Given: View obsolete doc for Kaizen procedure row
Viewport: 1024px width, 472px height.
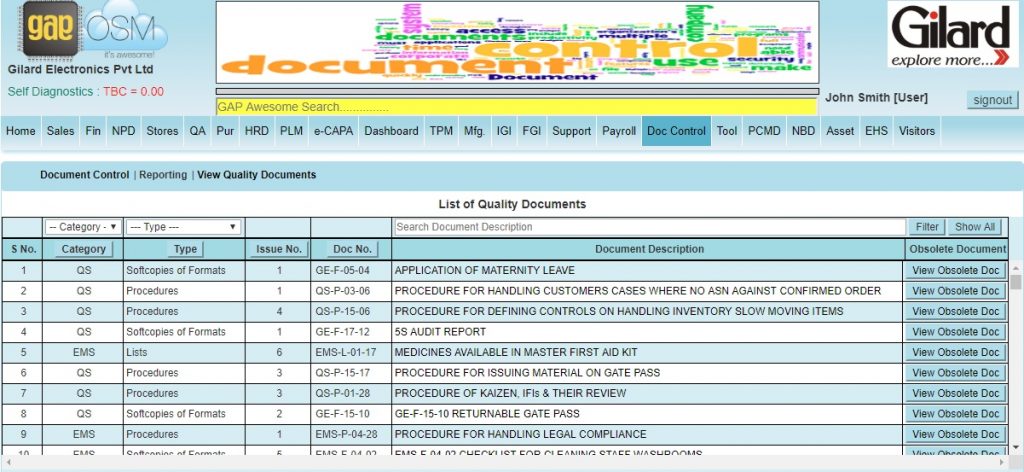Looking at the screenshot, I should 955,393.
